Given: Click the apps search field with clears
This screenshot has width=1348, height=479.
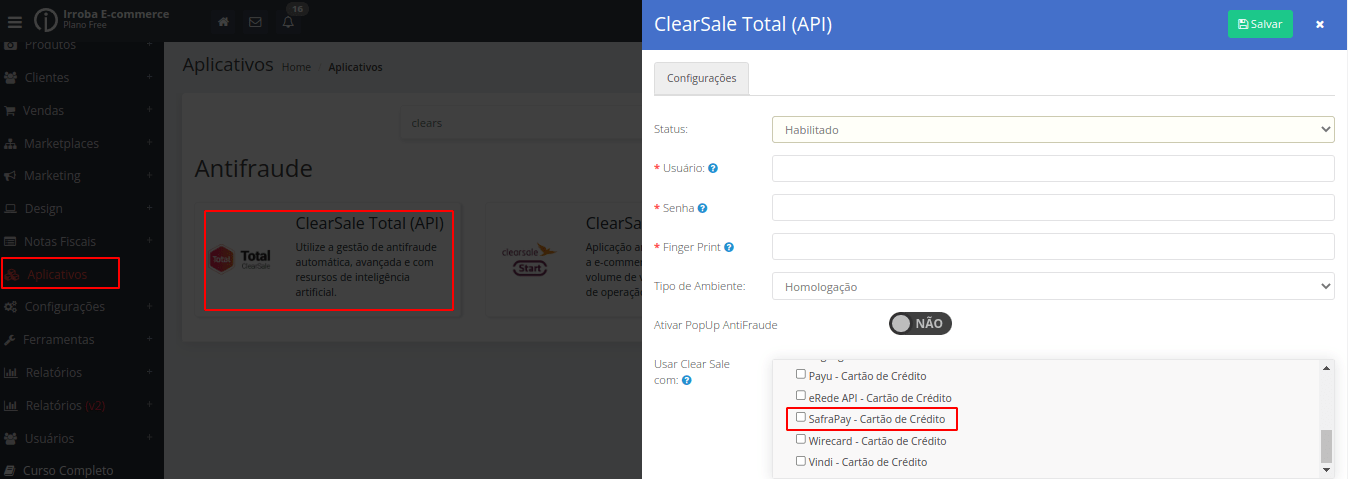Looking at the screenshot, I should (523, 123).
